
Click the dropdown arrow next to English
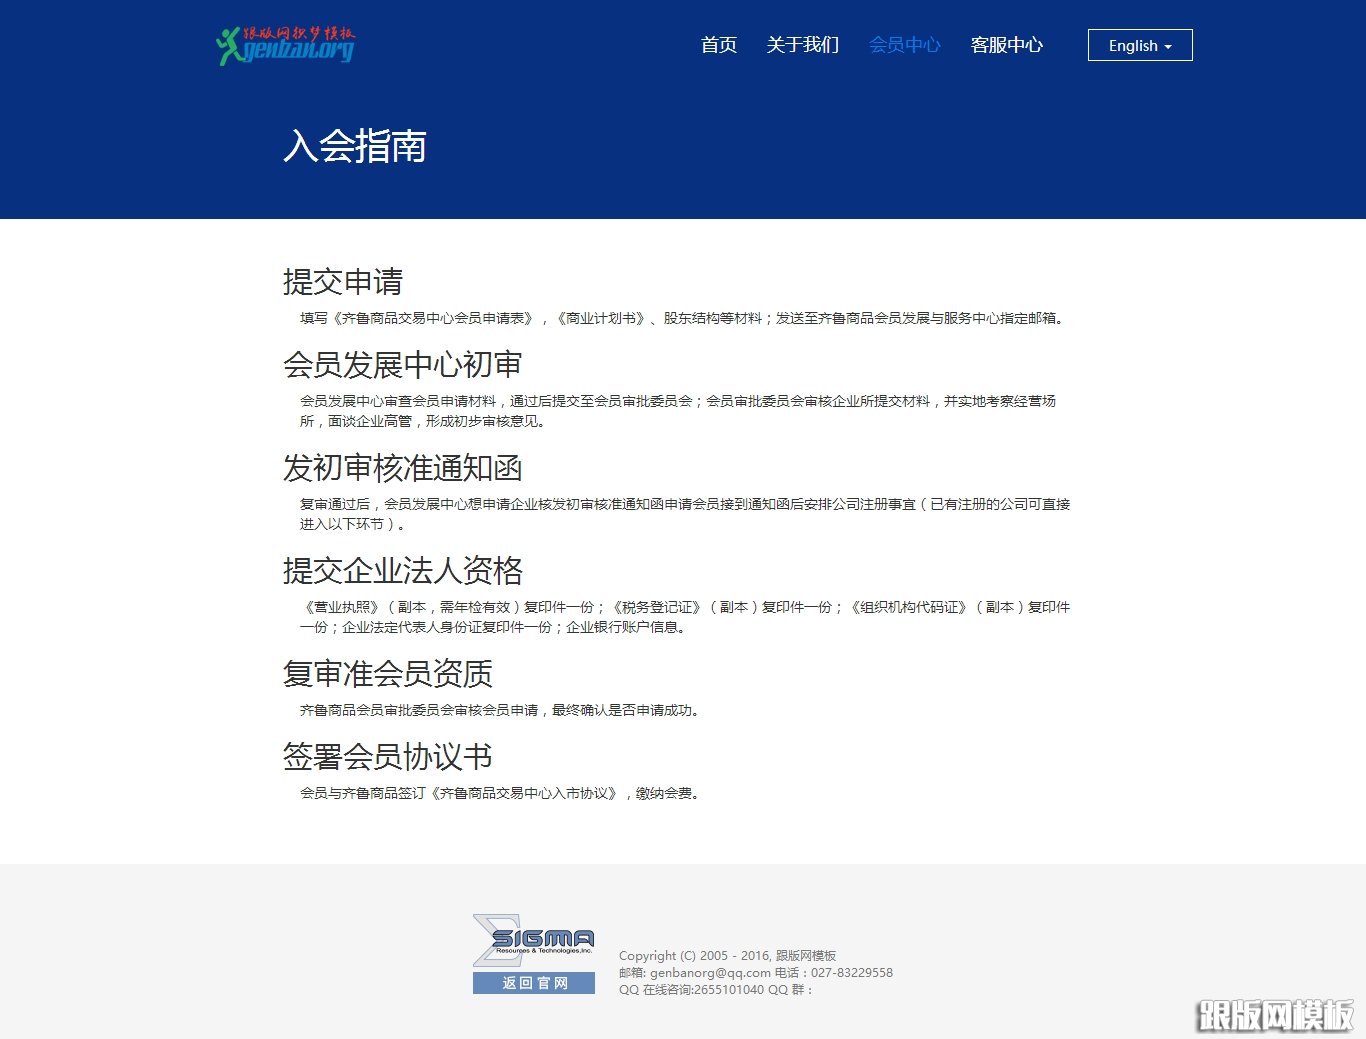(1166, 46)
